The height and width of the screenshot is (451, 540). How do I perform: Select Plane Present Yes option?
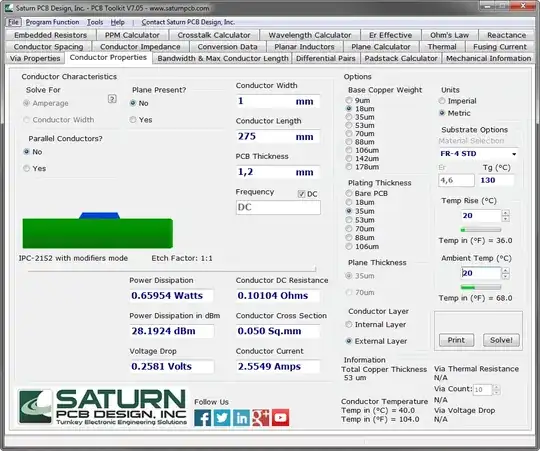coord(133,120)
